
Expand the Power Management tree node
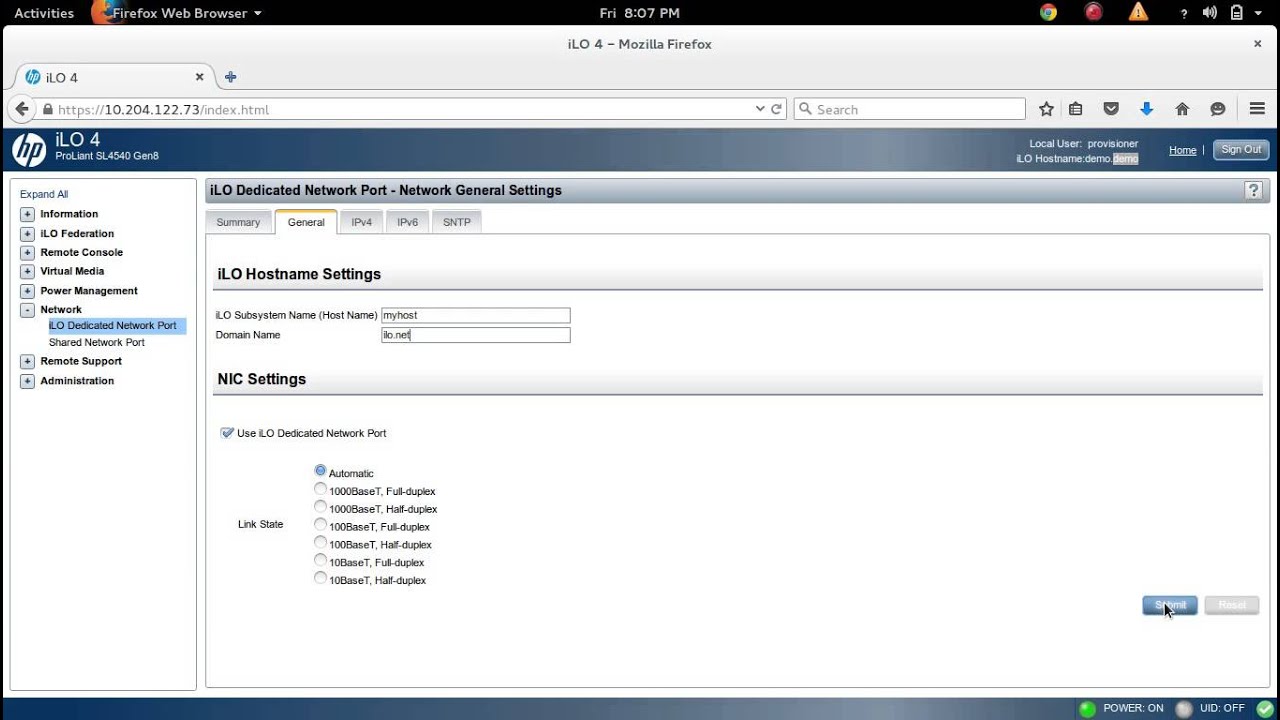click(x=27, y=291)
